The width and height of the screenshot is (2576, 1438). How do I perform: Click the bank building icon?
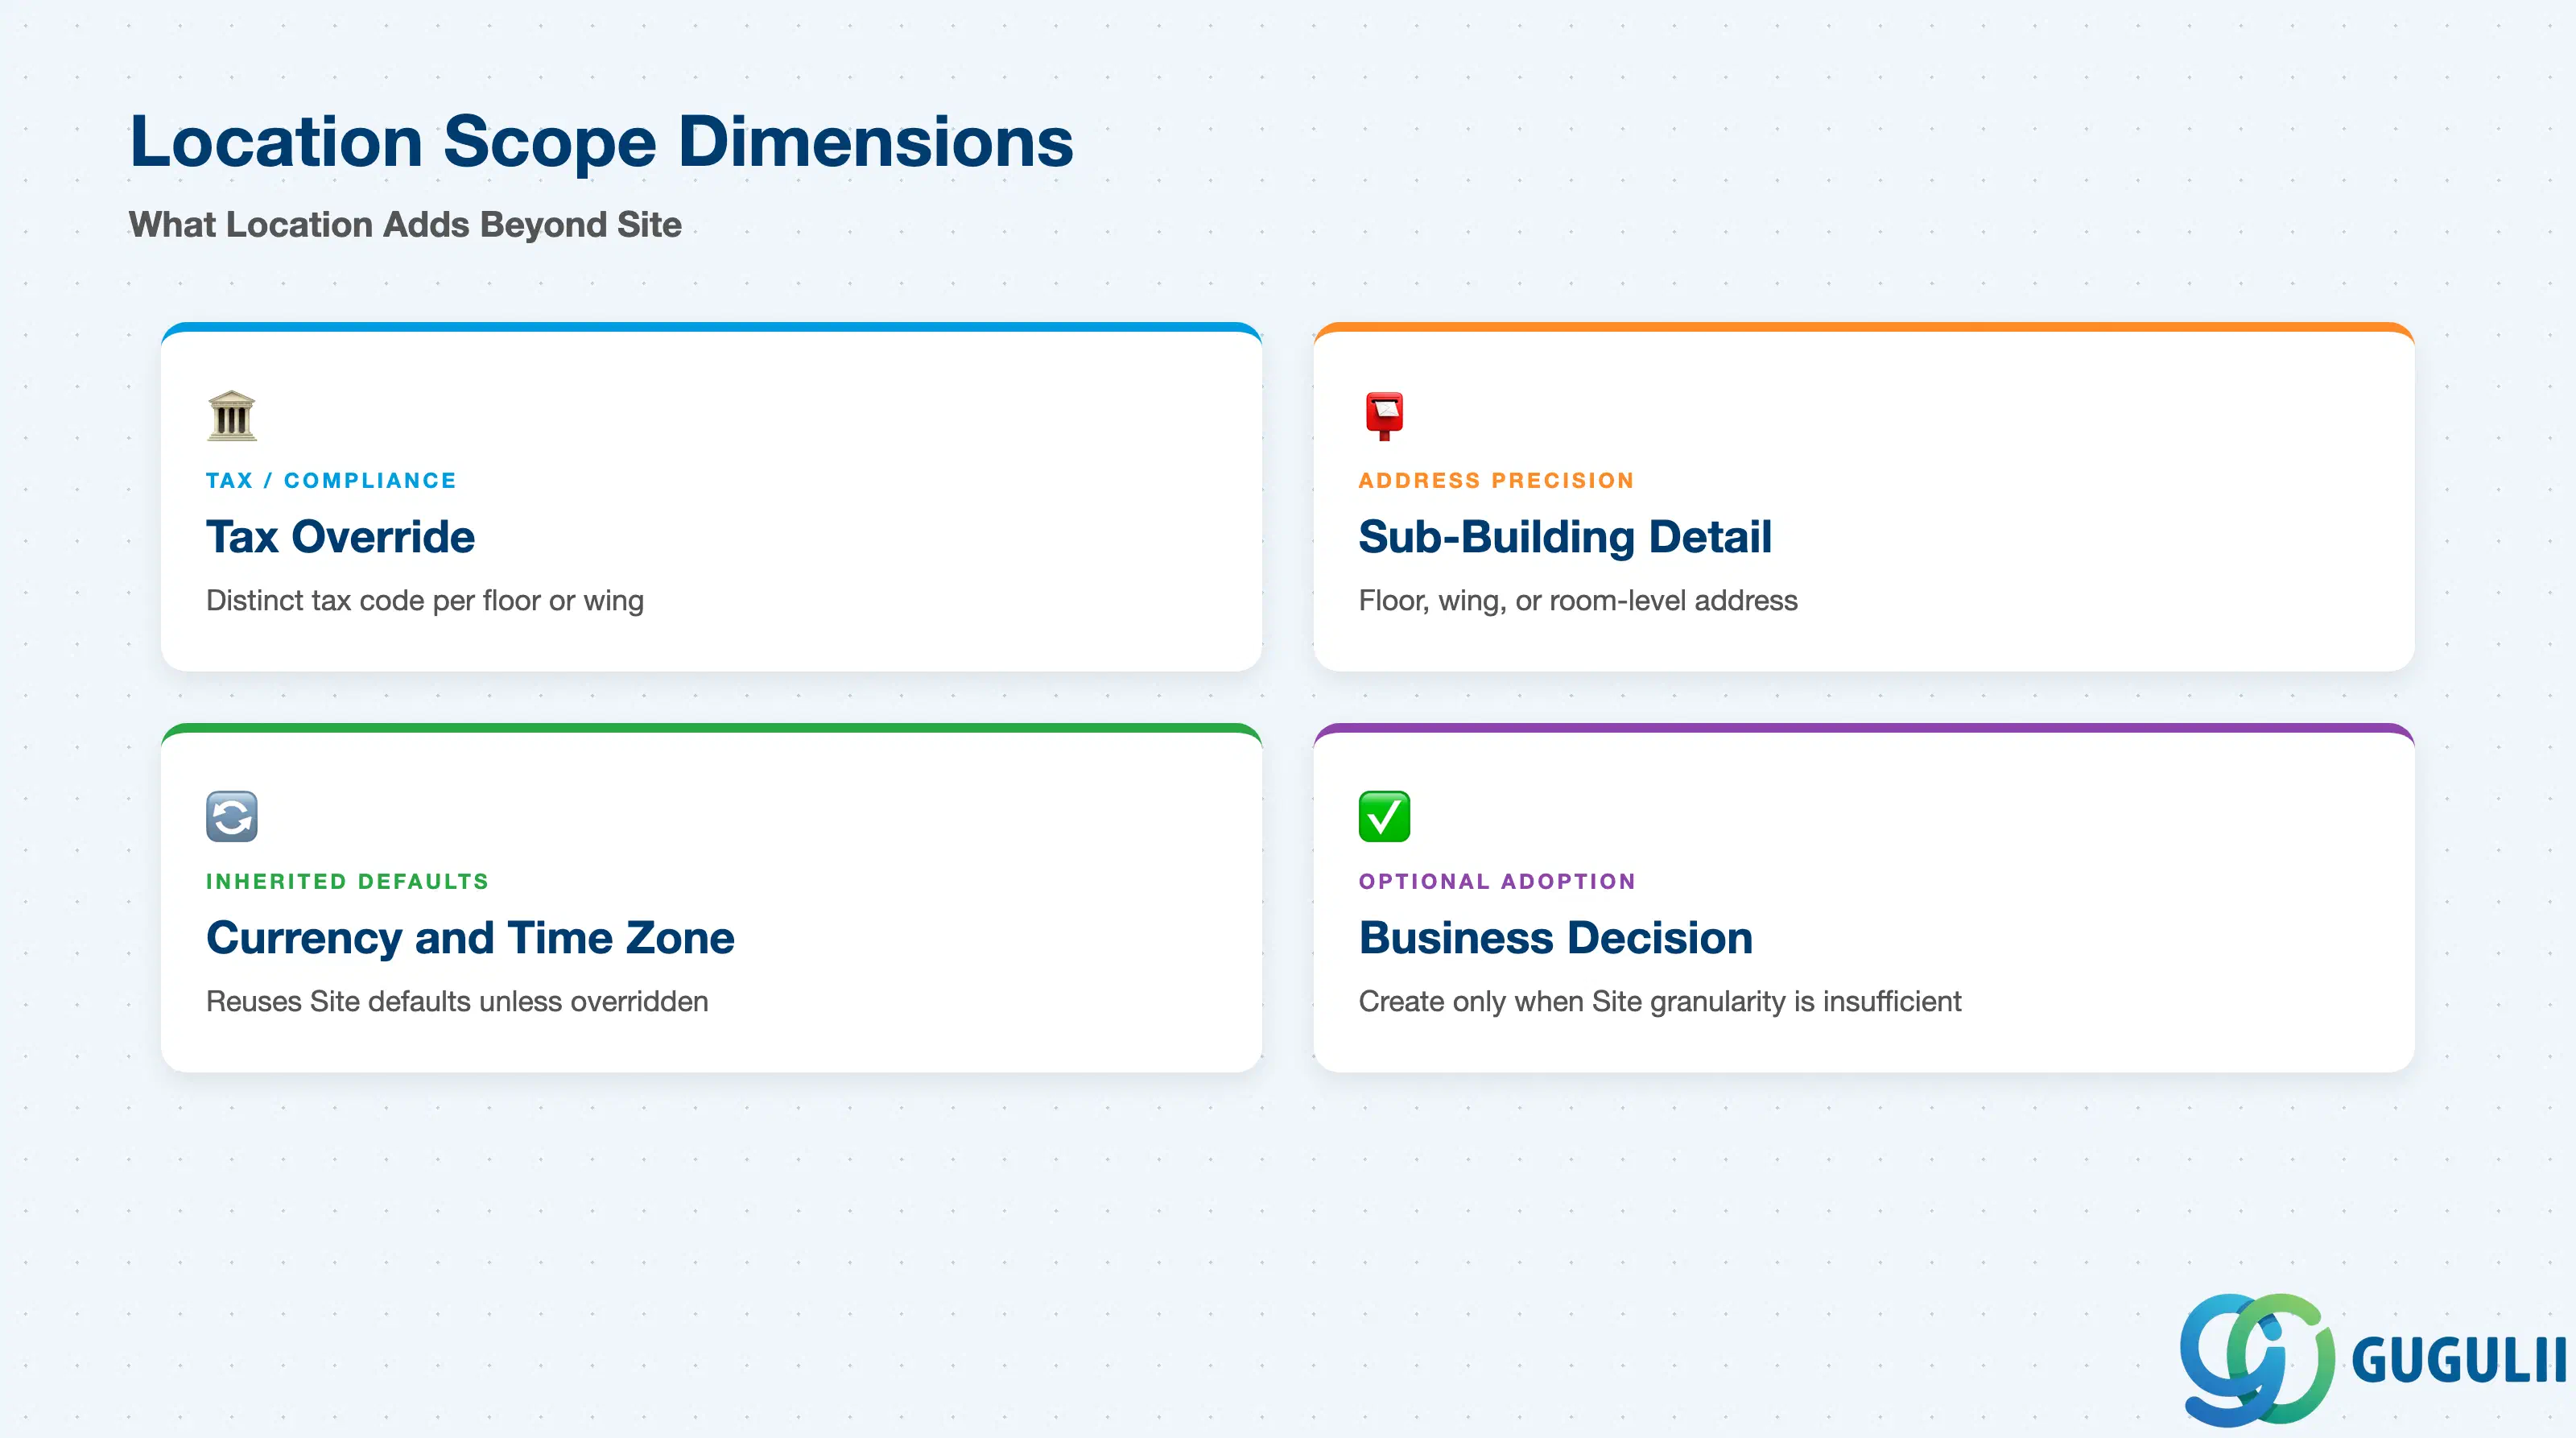232,416
